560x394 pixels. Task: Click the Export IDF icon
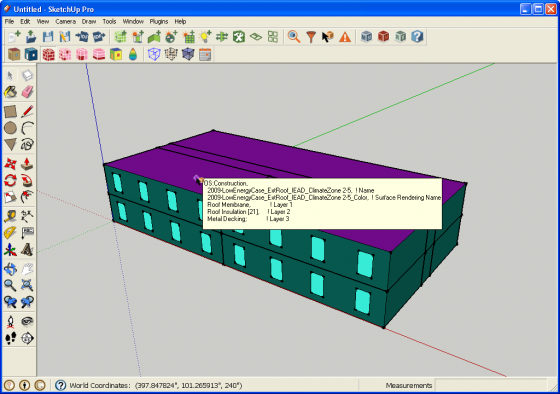[99, 37]
